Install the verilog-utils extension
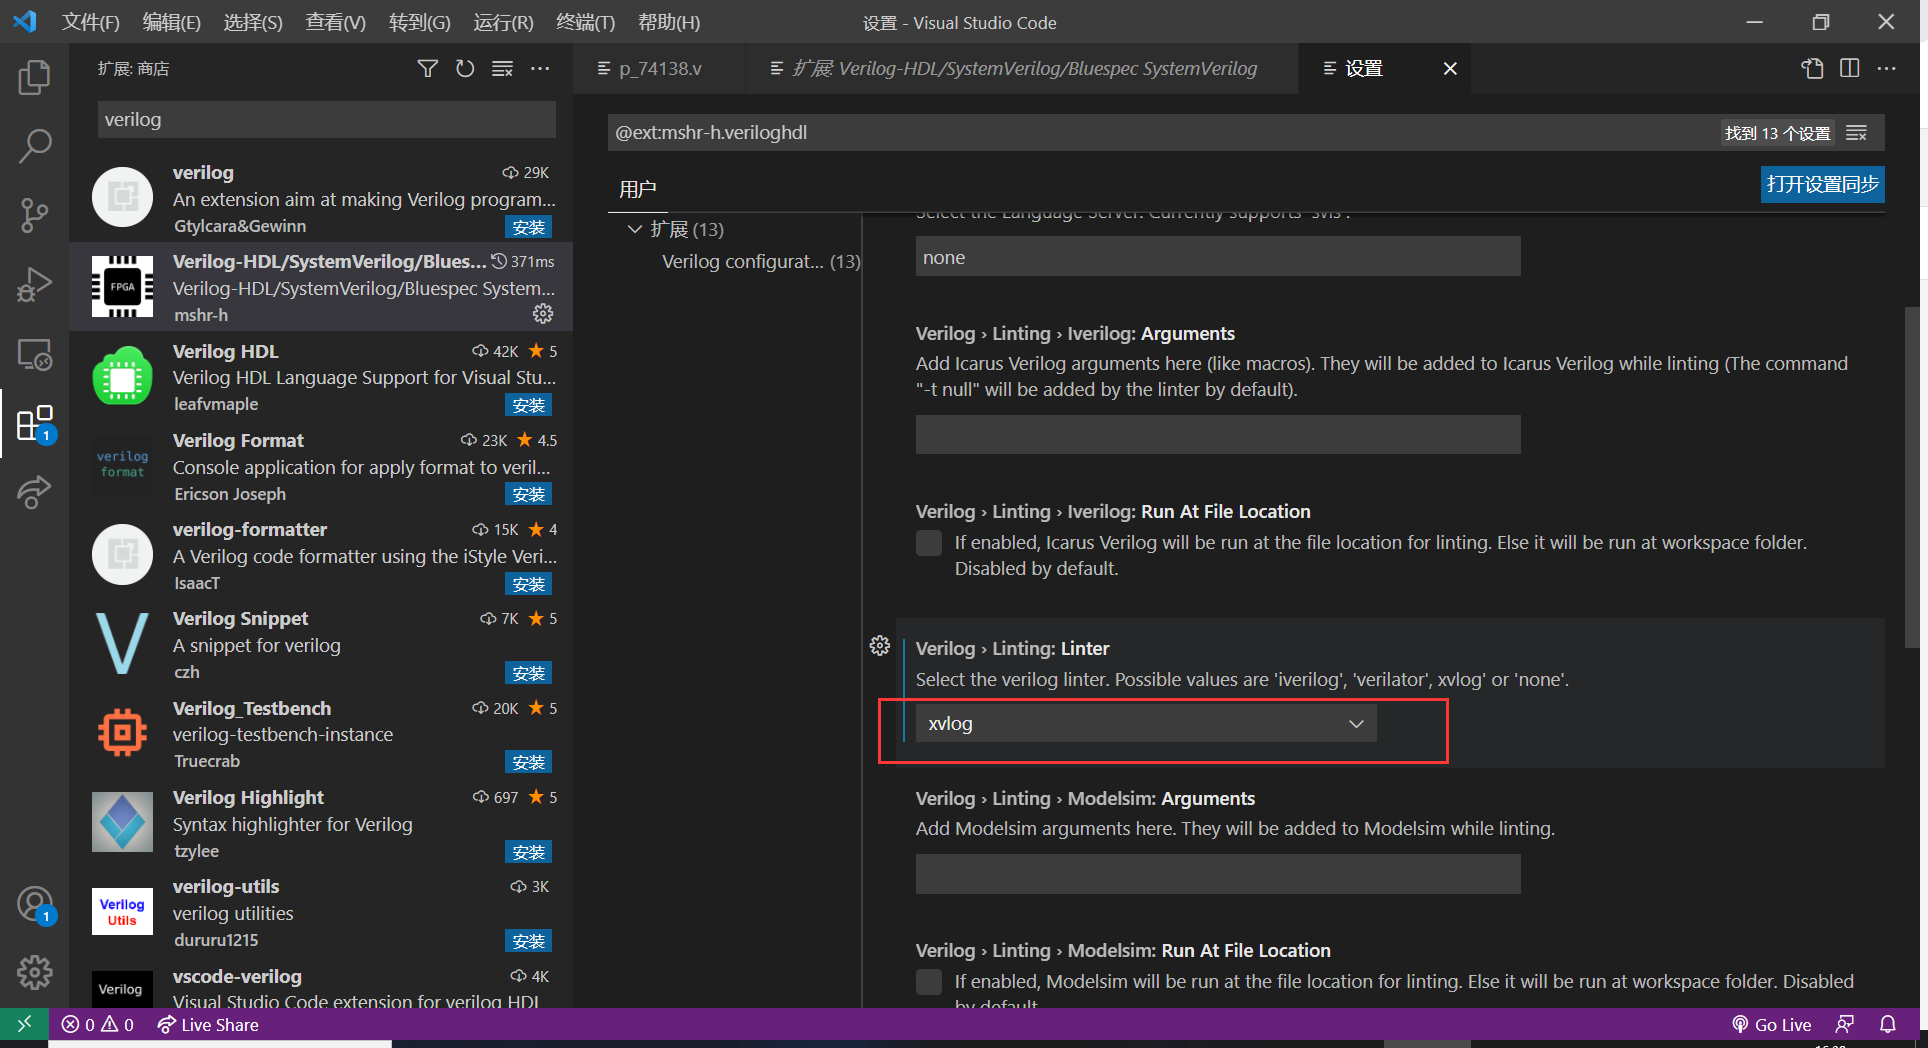 point(528,941)
